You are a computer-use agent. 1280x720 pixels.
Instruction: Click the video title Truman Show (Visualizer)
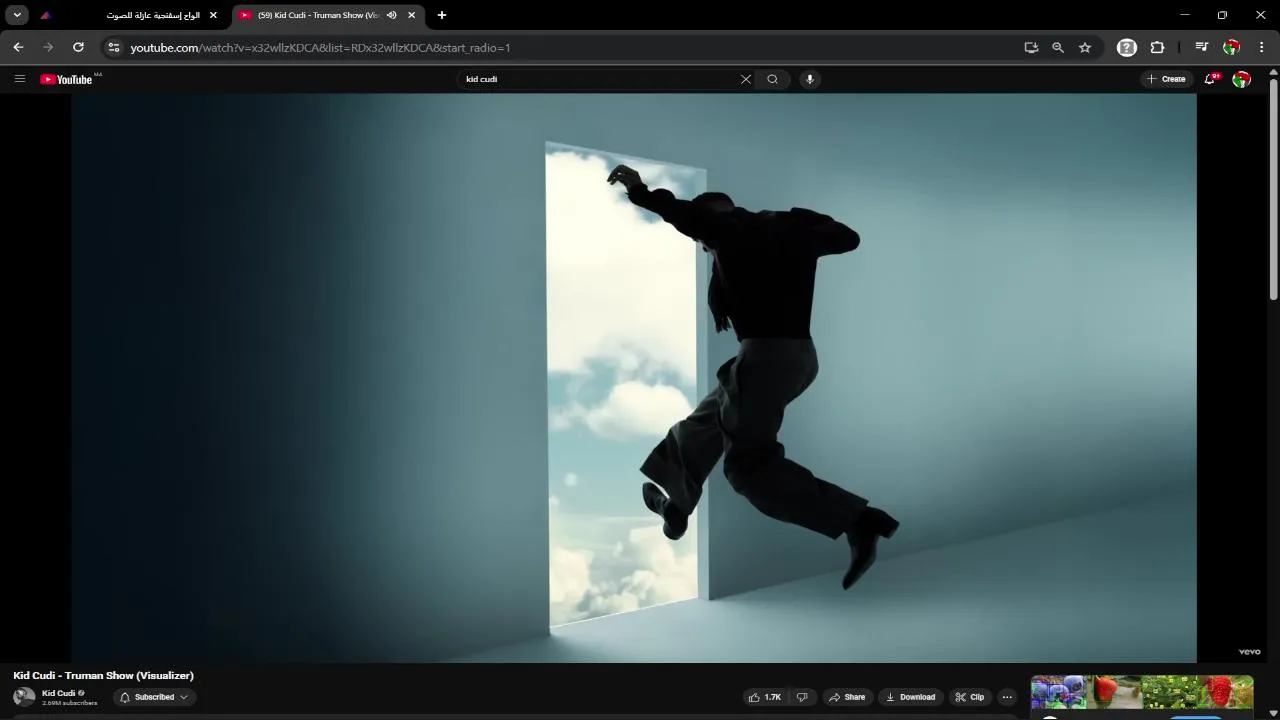pos(103,675)
